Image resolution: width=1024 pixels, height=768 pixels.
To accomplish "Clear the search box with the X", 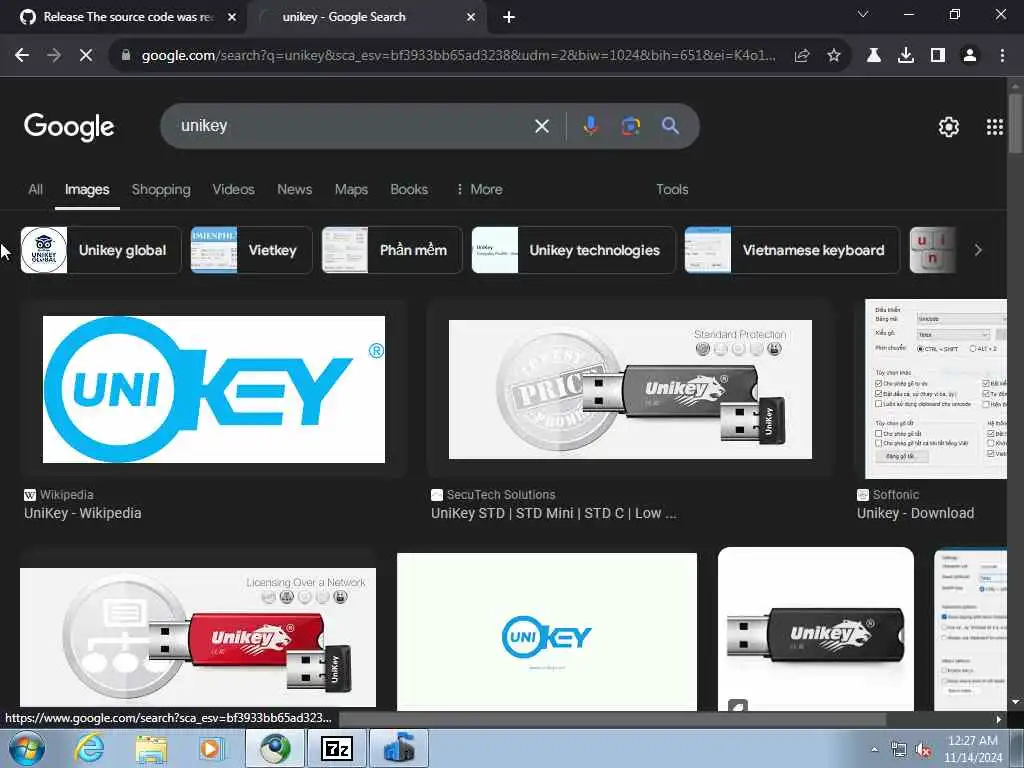I will 542,126.
